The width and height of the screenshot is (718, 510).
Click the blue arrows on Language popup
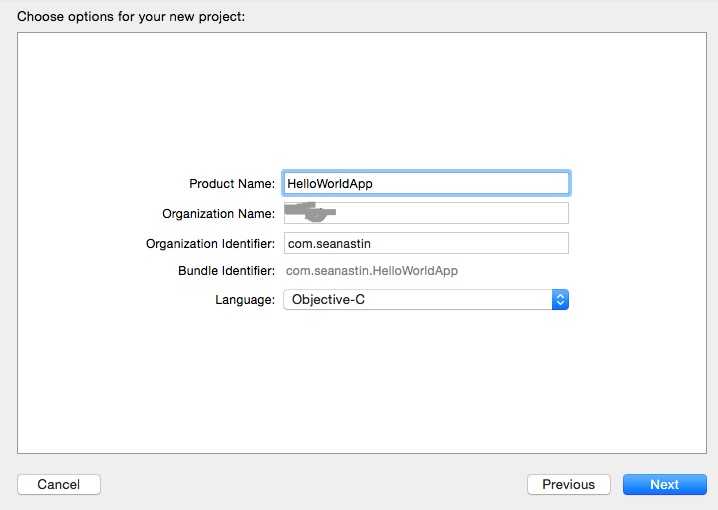[560, 300]
